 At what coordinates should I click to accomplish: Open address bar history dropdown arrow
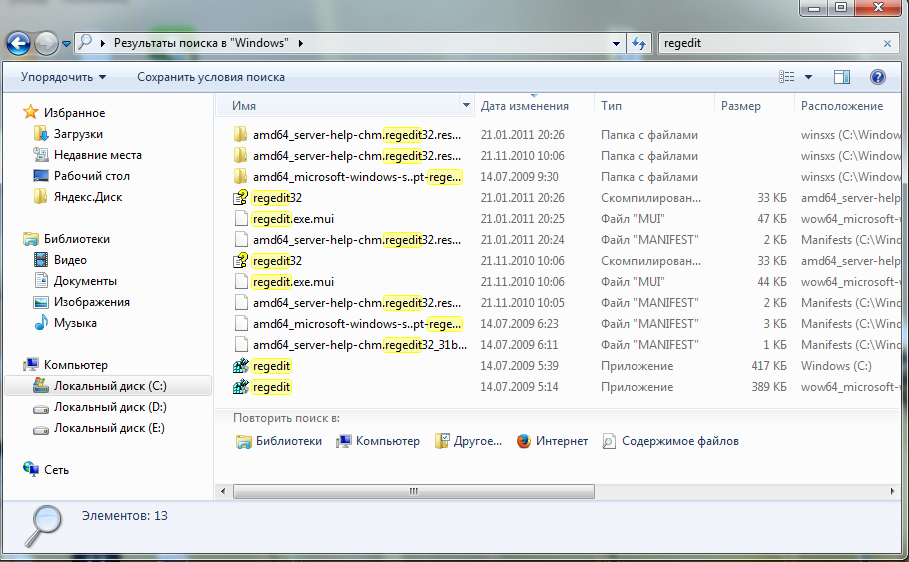[x=617, y=44]
